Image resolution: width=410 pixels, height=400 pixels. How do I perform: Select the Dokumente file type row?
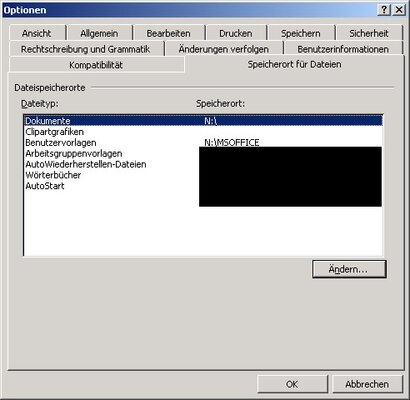pos(203,121)
